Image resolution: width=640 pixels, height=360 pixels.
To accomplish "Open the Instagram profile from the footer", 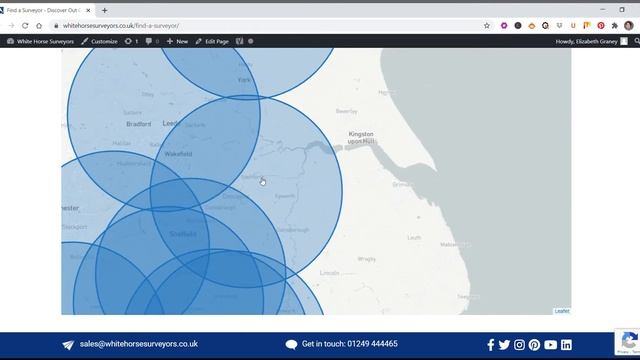I will [x=519, y=345].
